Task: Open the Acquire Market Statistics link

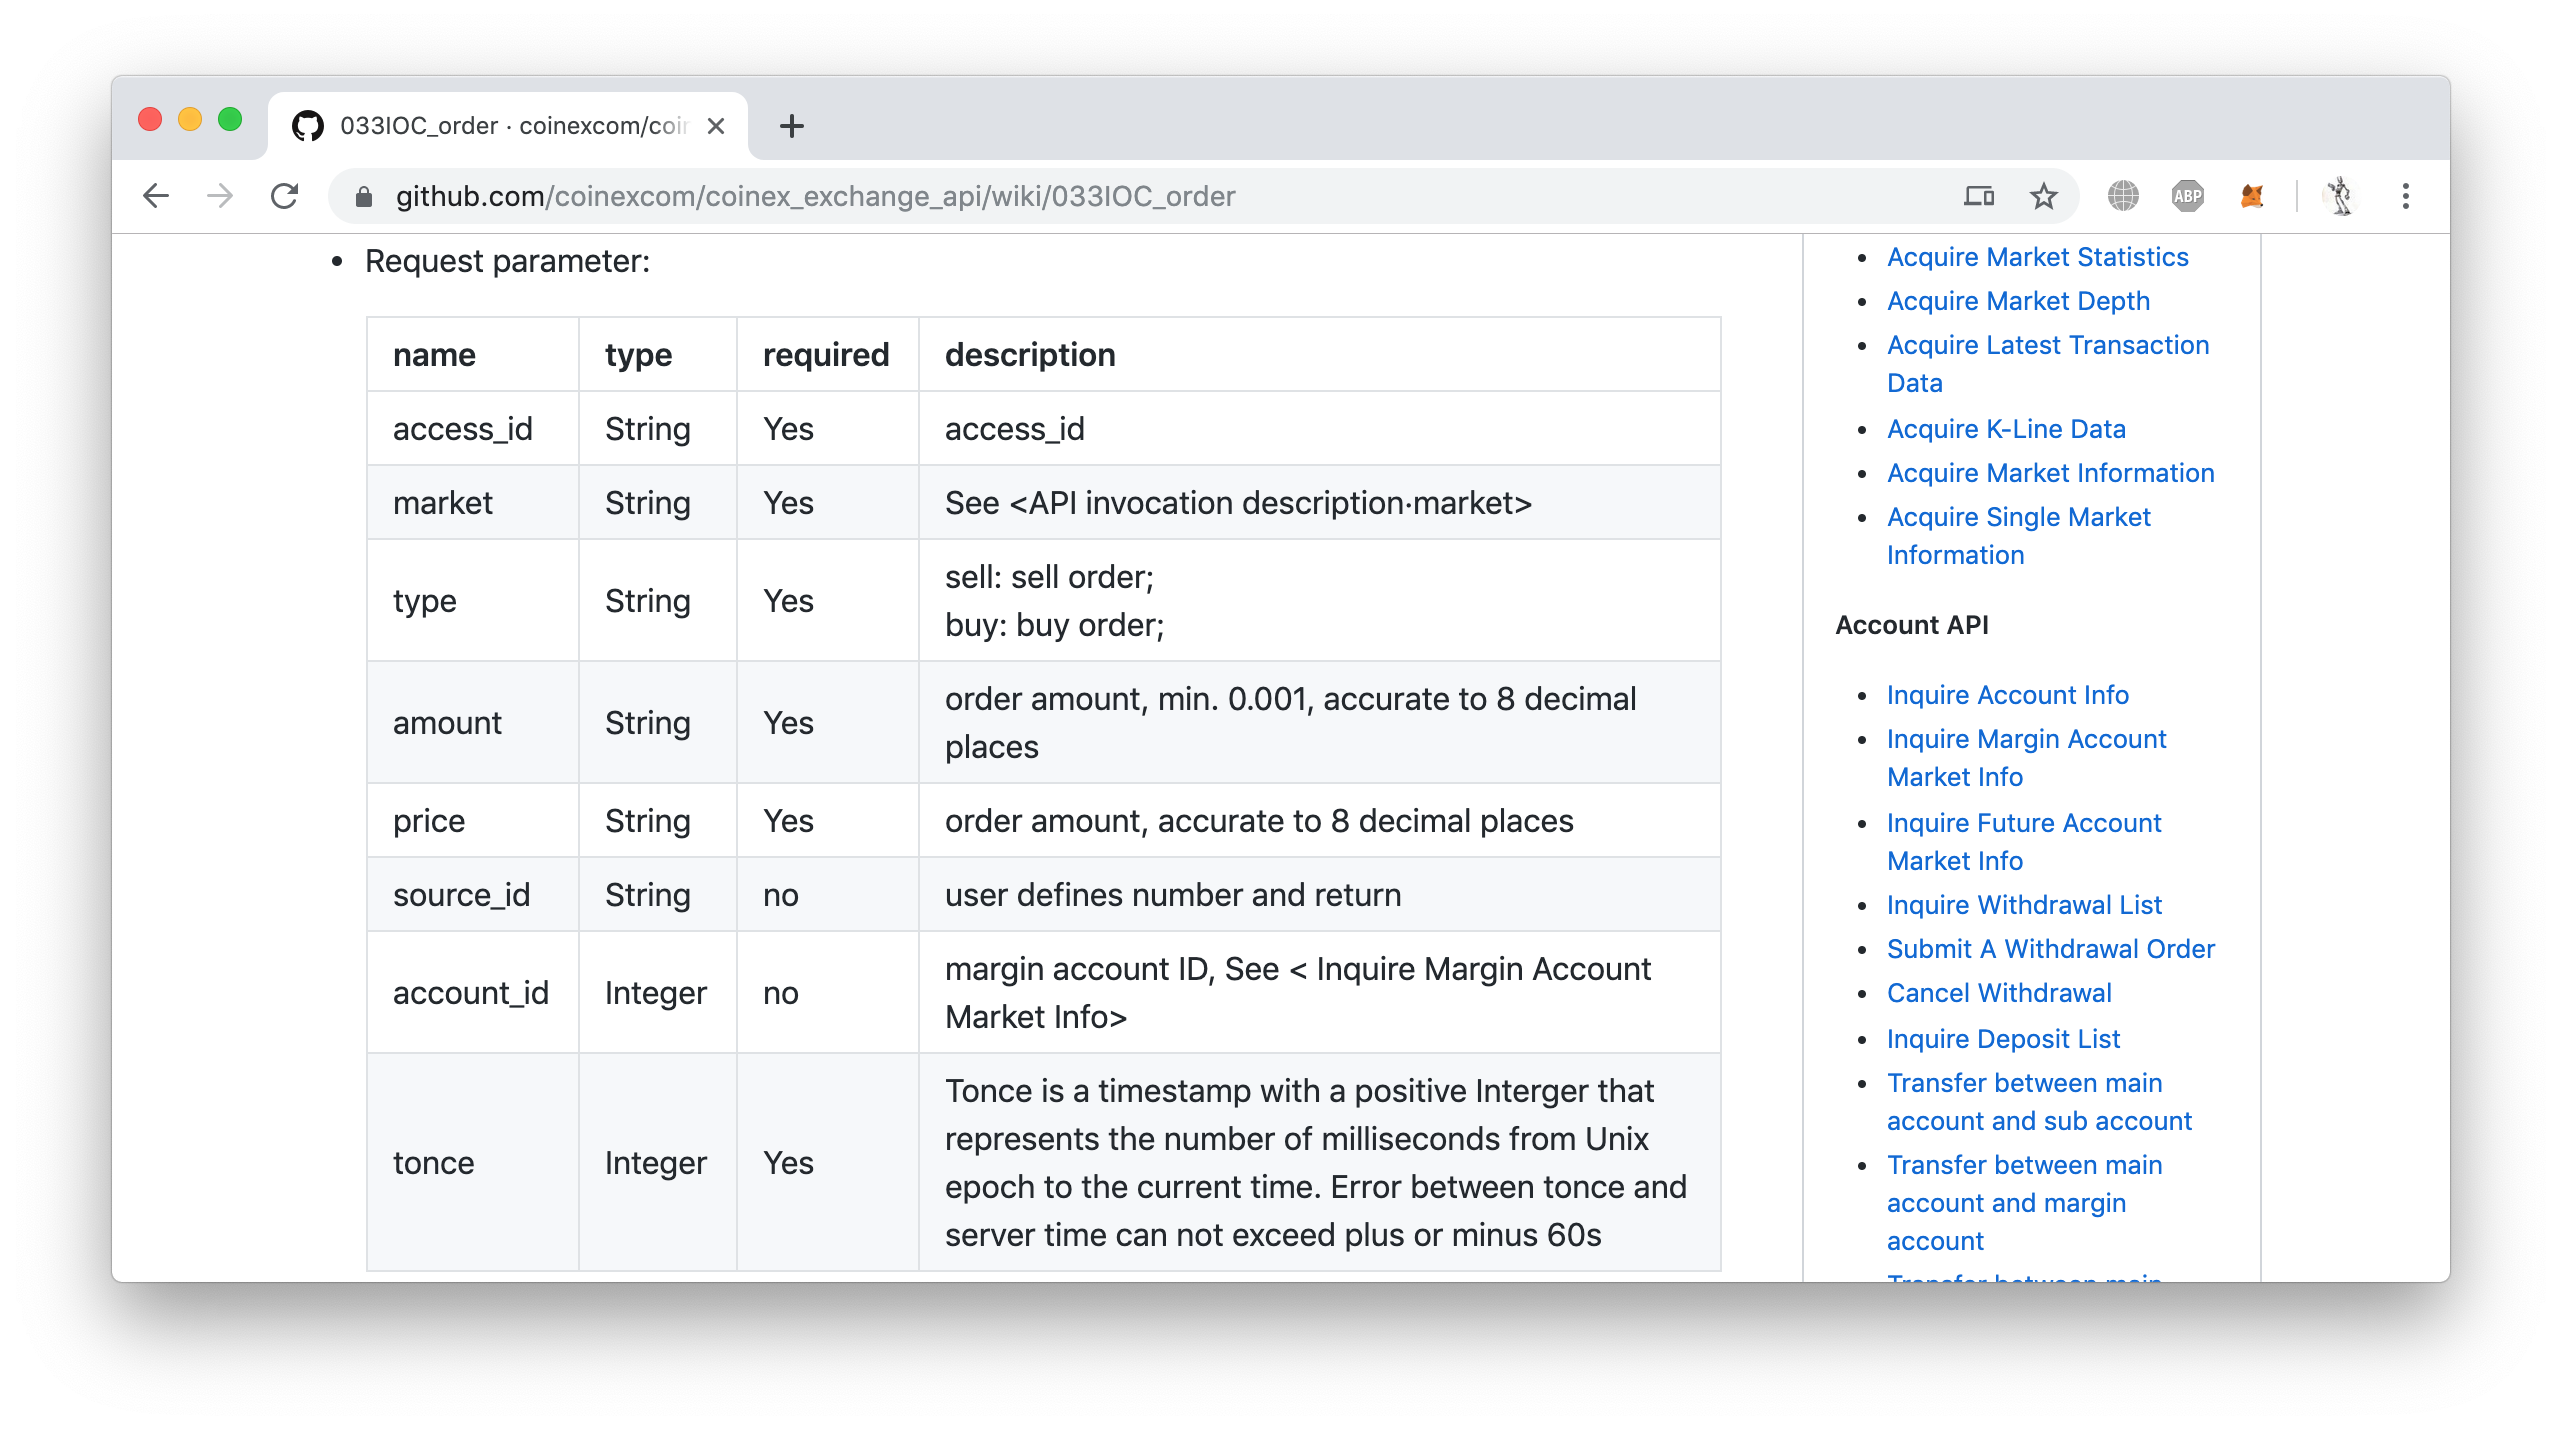Action: pos(2037,257)
